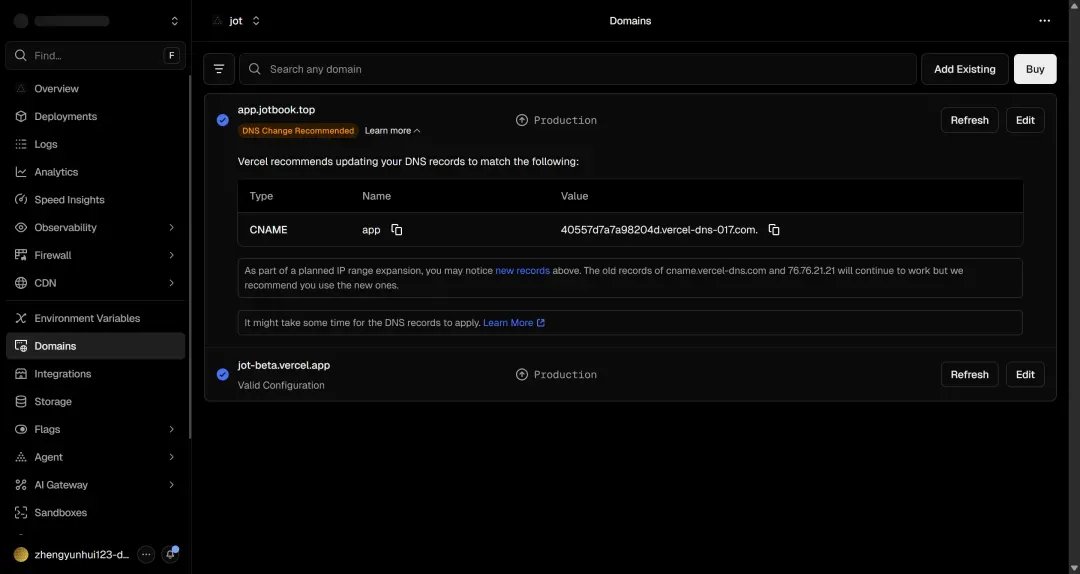This screenshot has width=1080, height=574.
Task: Open the zhengyunhui123 account profile
Action: click(x=72, y=554)
